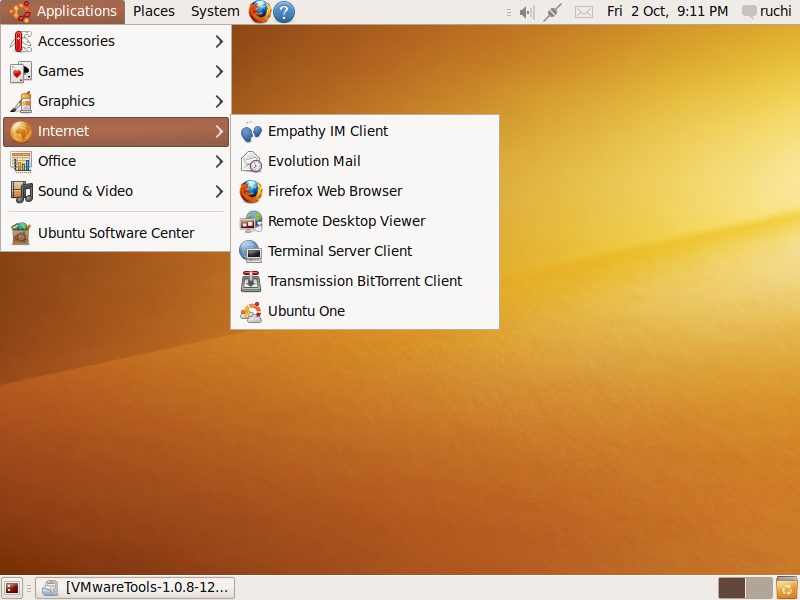Select the Accessories menu label
800x600 pixels.
[76, 41]
